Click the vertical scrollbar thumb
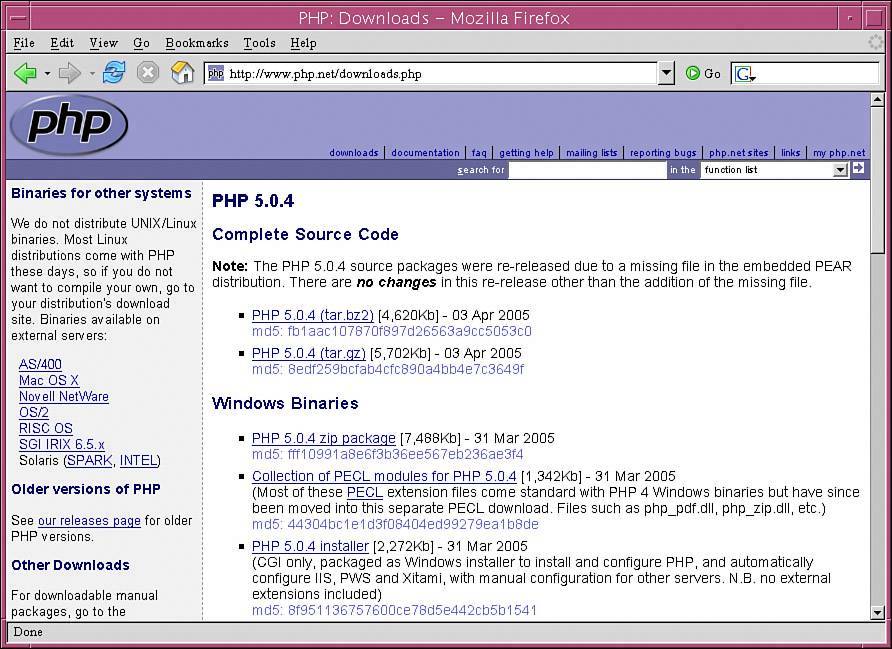 (x=877, y=179)
